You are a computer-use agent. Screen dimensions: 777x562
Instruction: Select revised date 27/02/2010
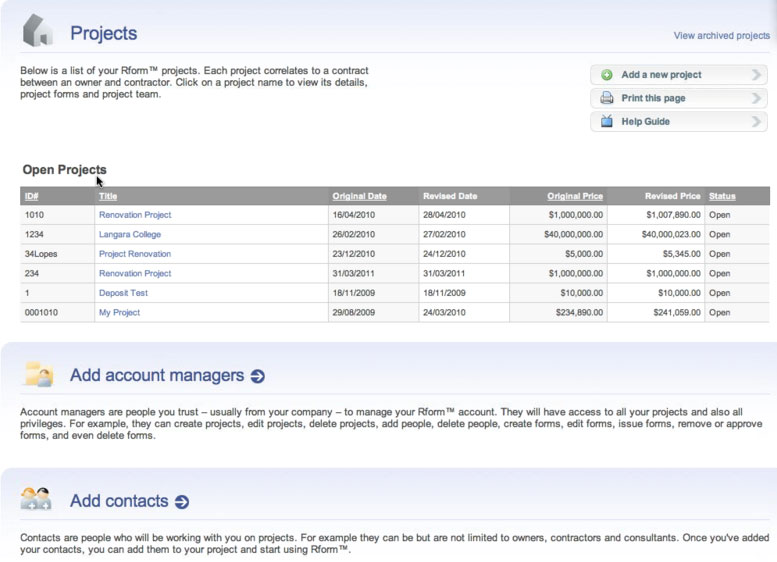pyautogui.click(x=444, y=234)
